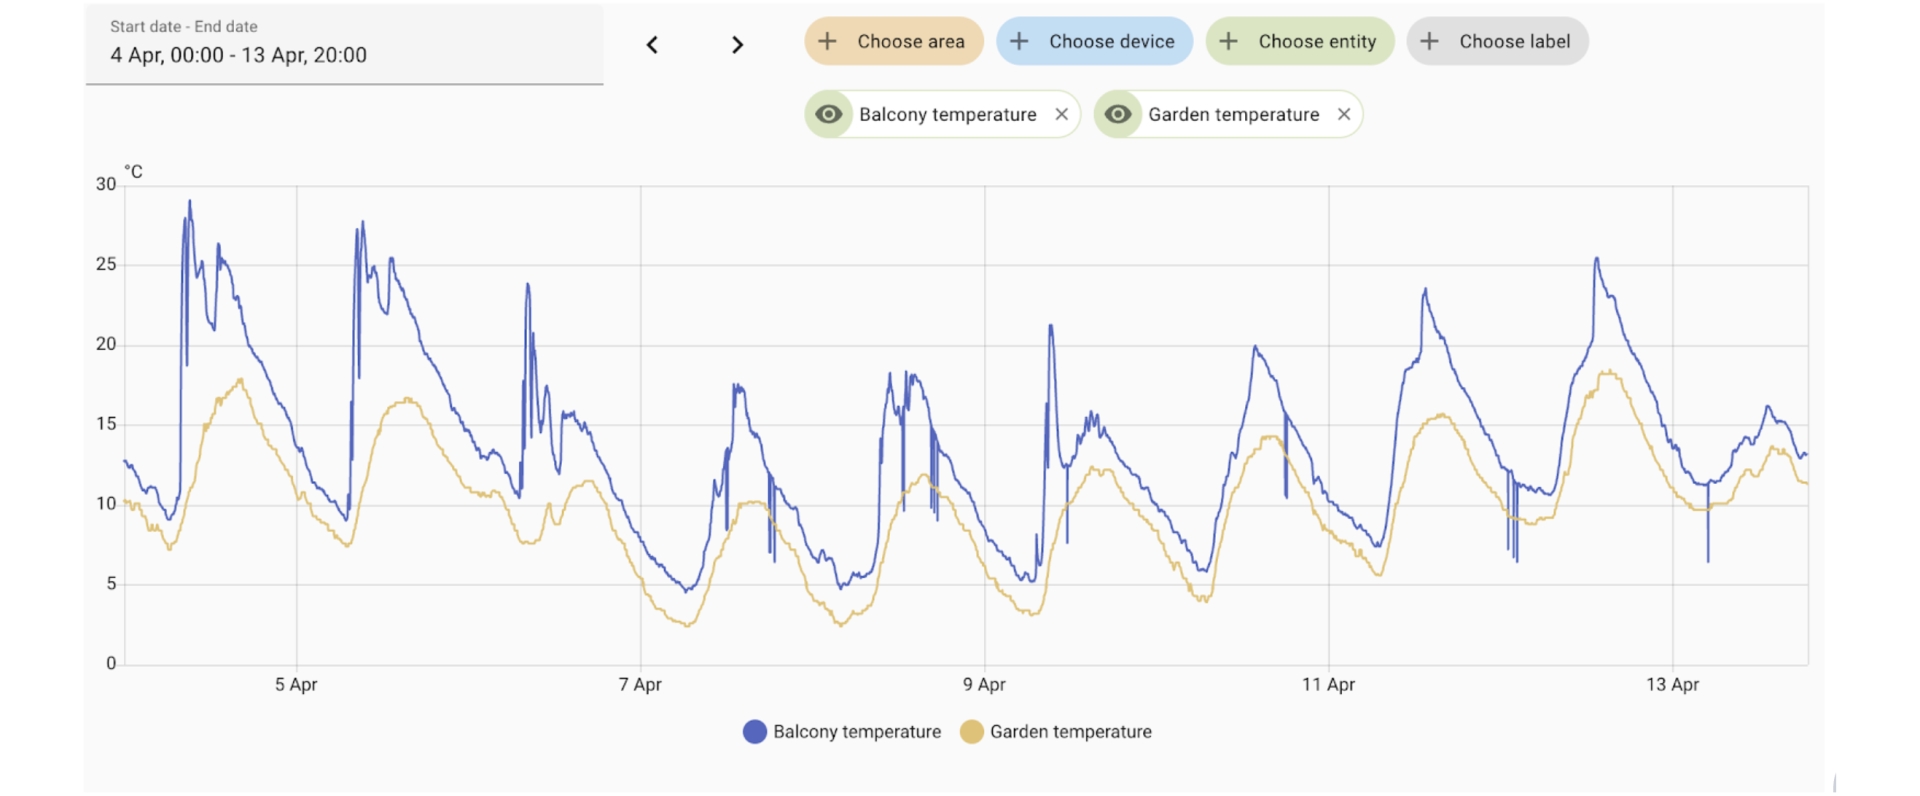1920x796 pixels.
Task: Open the Choose area picker
Action: [910, 41]
